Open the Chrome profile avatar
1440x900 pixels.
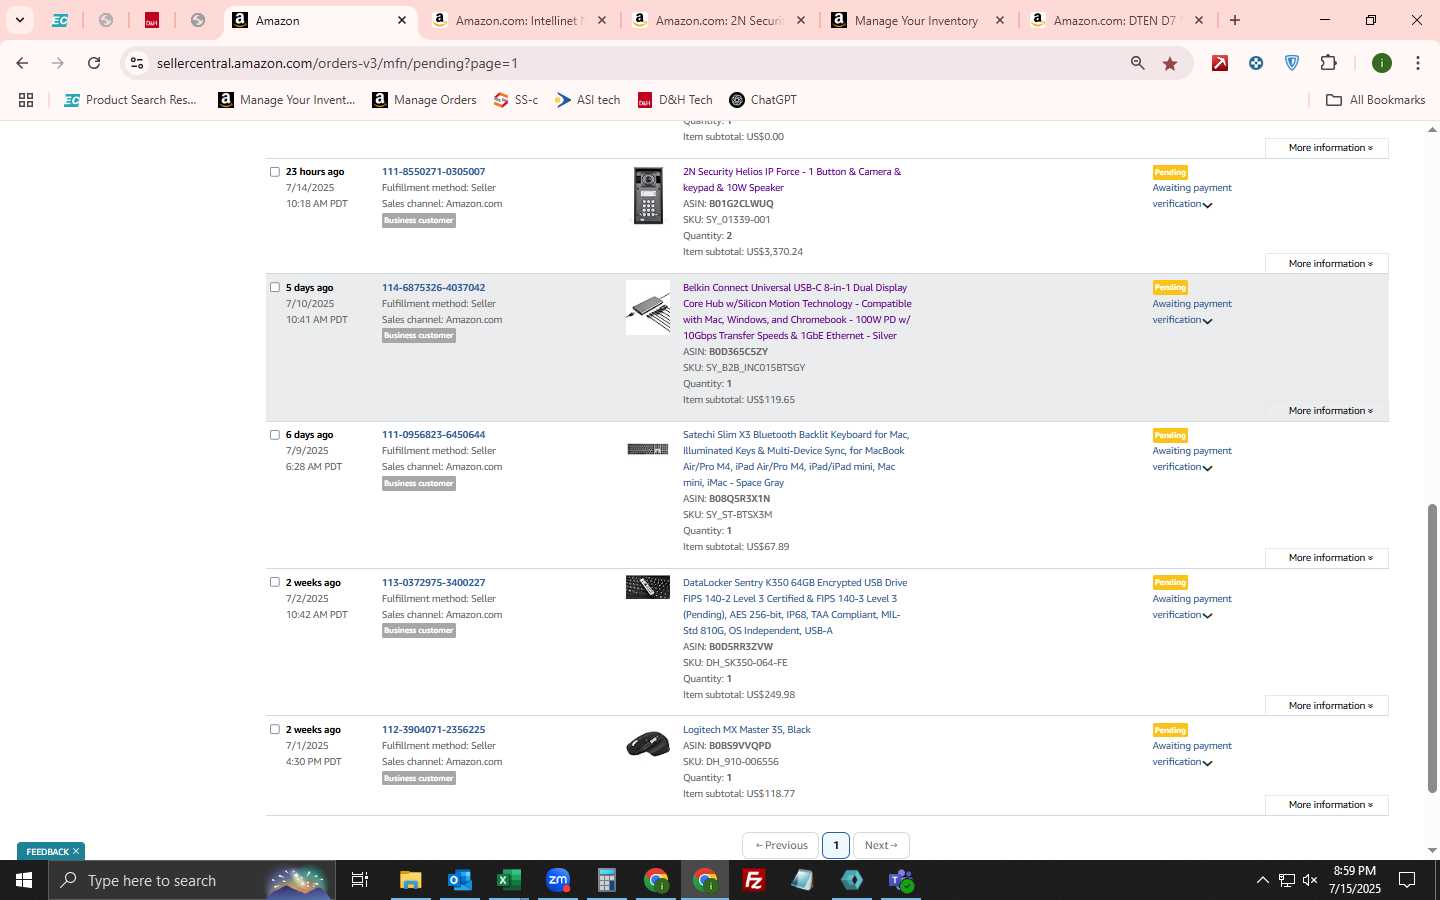(1382, 63)
